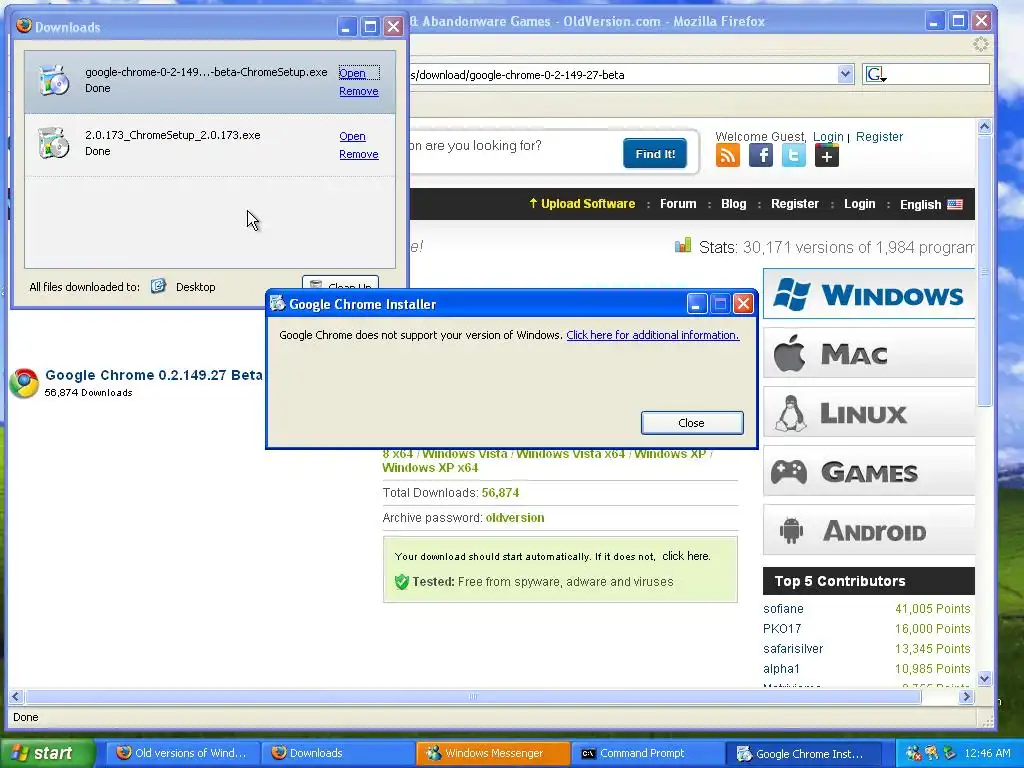1024x768 pixels.
Task: Click the sofiane contributor name
Action: 783,609
